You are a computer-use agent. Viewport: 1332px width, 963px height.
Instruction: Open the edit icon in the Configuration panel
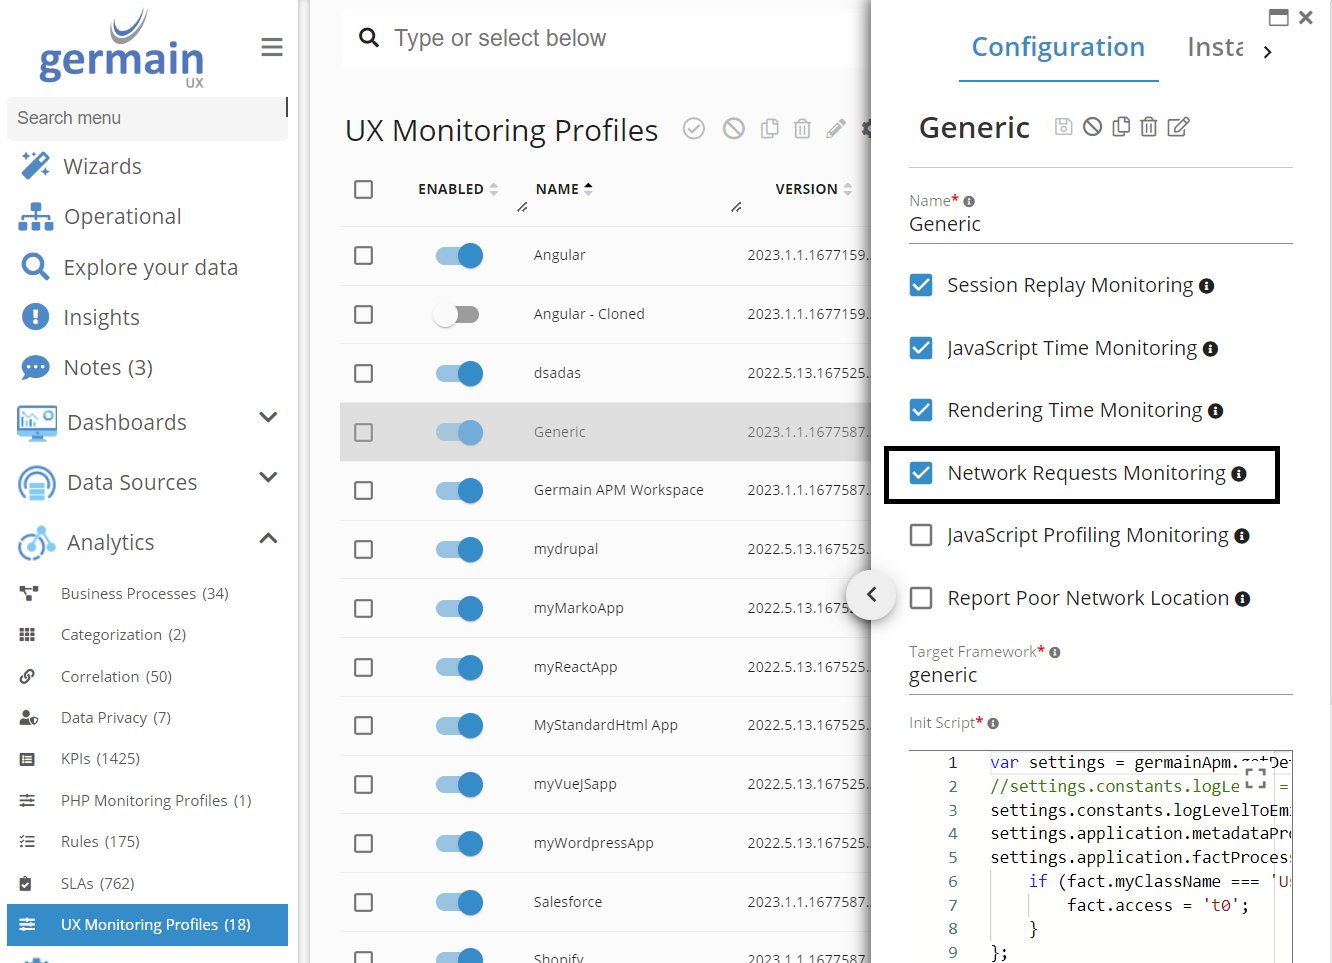tap(1178, 126)
